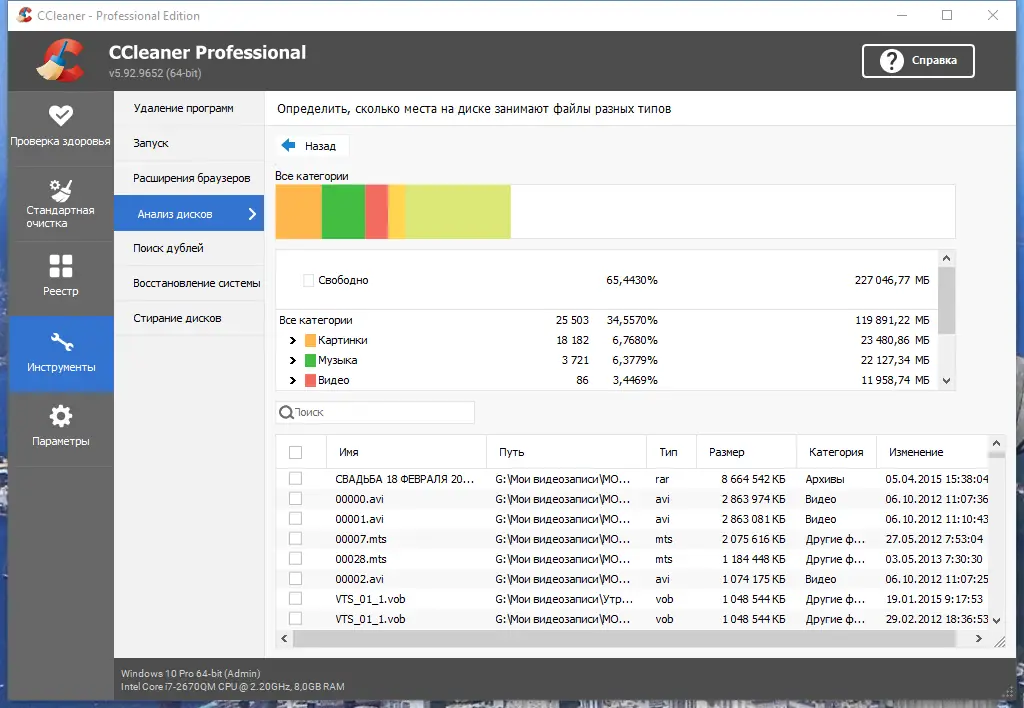The height and width of the screenshot is (708, 1024).
Task: Click the orange Картинки category square
Action: pyautogui.click(x=311, y=340)
